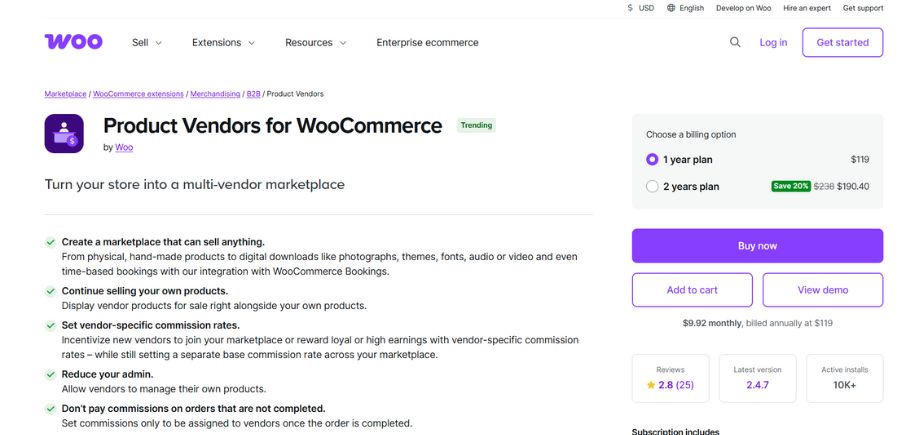Open the search magnifier icon

[735, 42]
